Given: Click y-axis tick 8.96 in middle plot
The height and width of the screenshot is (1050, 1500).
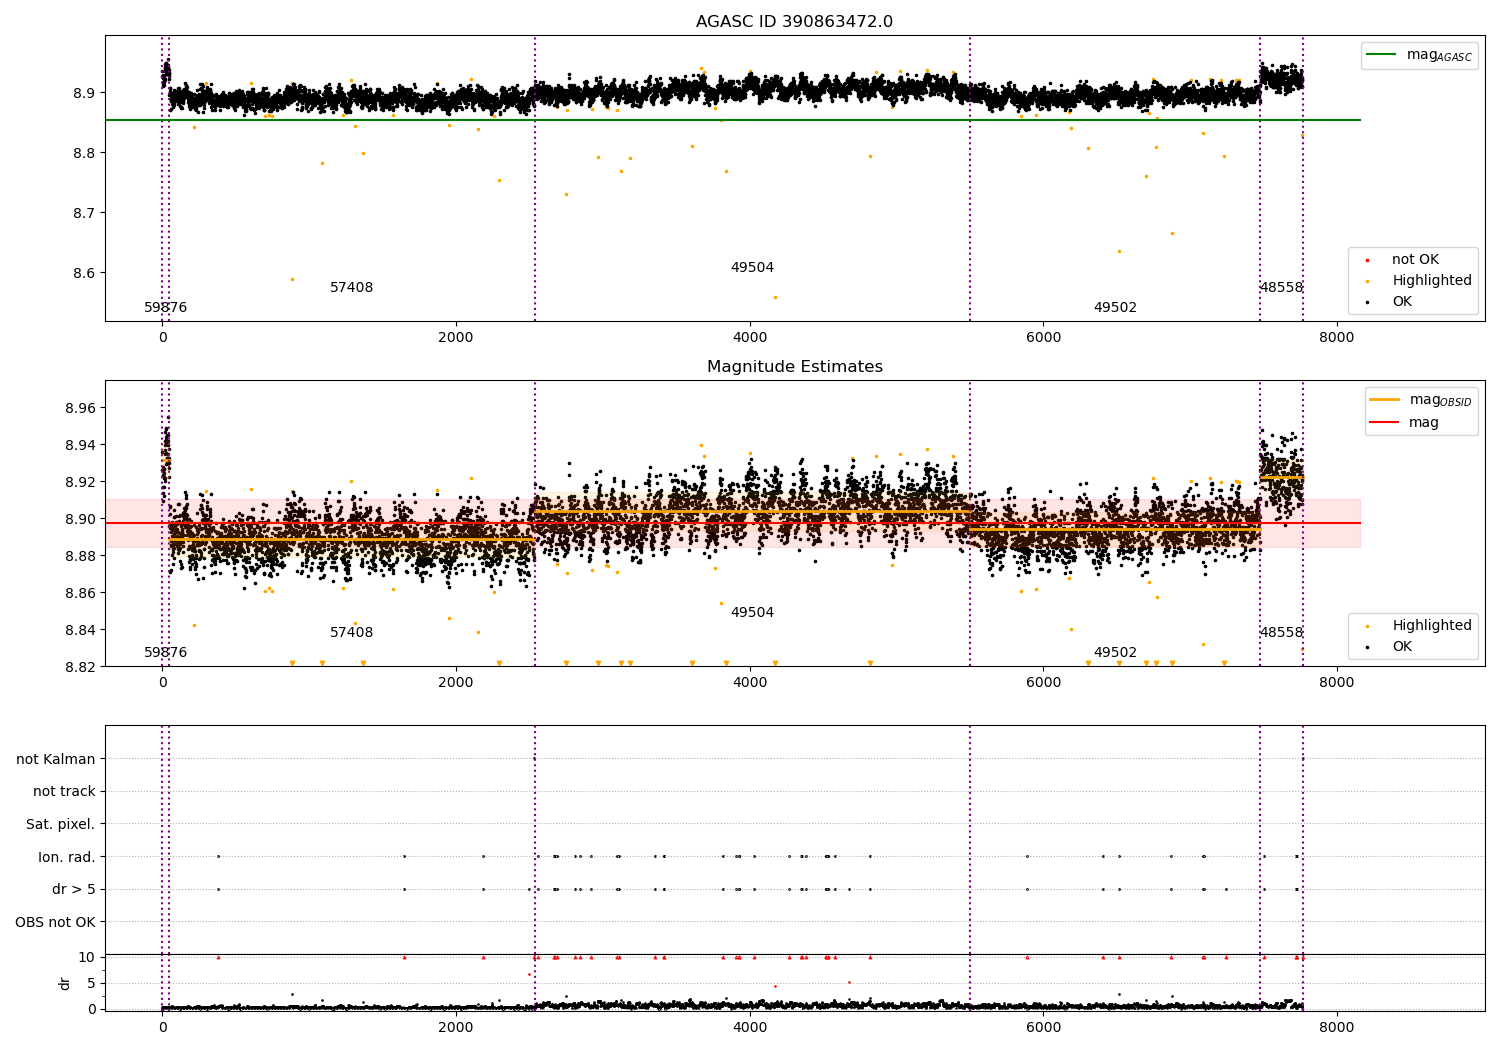Looking at the screenshot, I should pyautogui.click(x=81, y=408).
